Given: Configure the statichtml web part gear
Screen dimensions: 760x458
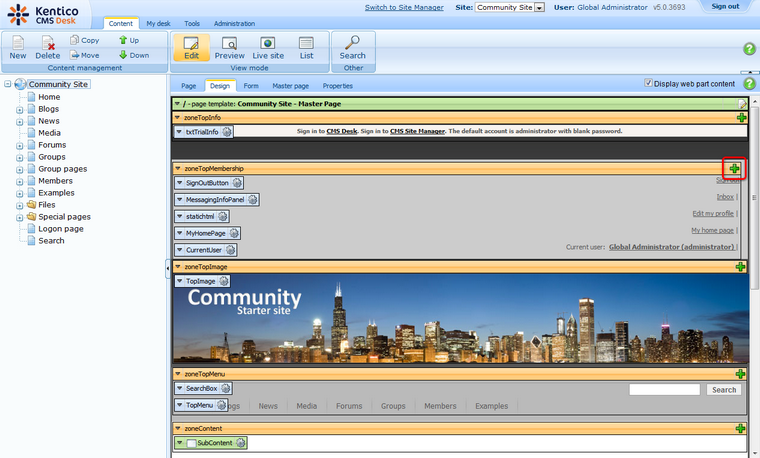Looking at the screenshot, I should (x=222, y=216).
